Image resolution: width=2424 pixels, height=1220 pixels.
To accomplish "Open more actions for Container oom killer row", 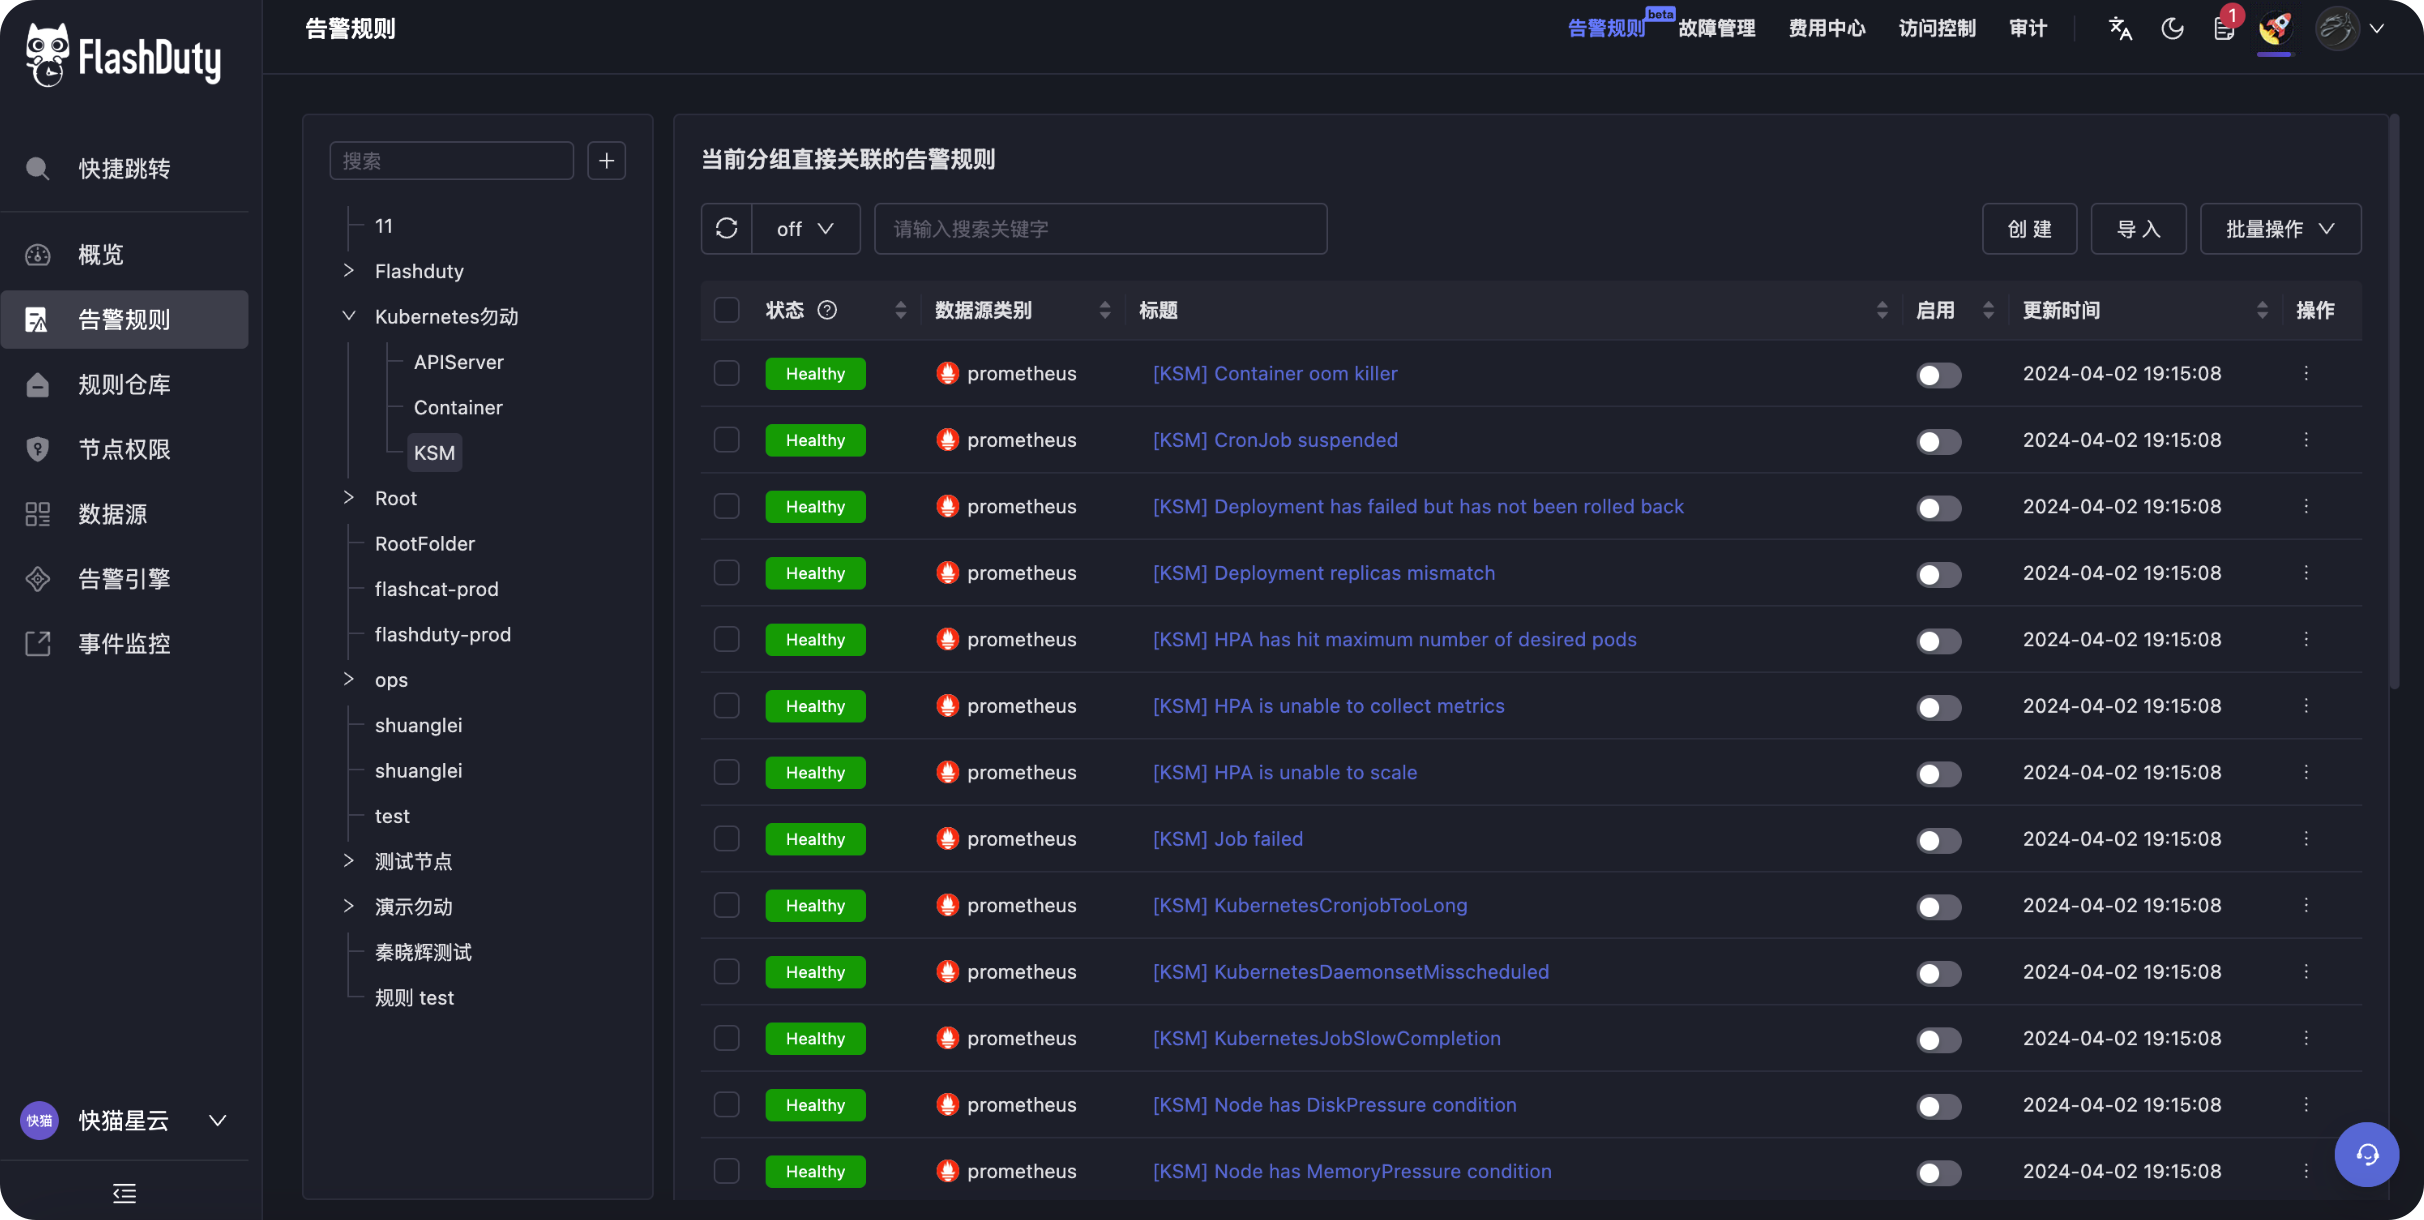I will click(2306, 373).
